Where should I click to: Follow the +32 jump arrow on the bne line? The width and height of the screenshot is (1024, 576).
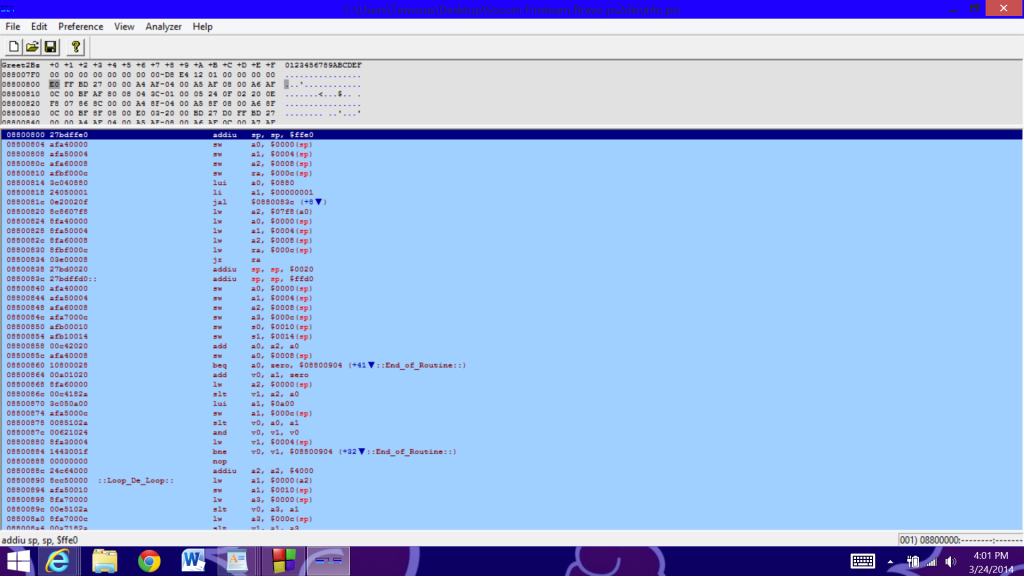361,451
